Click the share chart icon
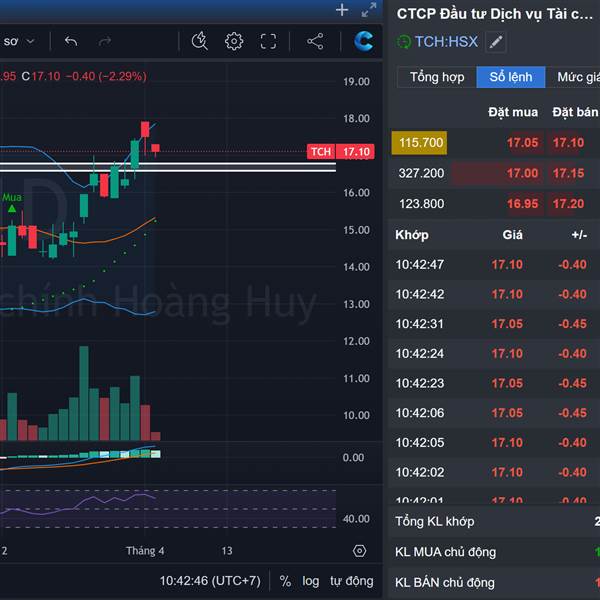The image size is (600, 600). [315, 41]
